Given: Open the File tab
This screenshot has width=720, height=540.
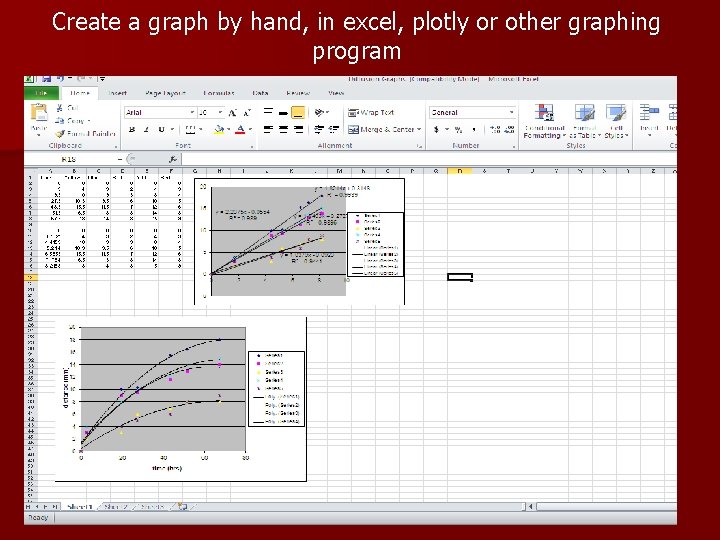Looking at the screenshot, I should [41, 93].
